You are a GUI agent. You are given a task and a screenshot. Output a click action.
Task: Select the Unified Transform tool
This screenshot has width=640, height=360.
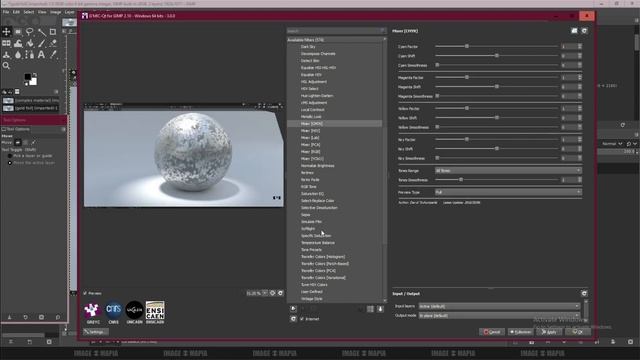[6, 43]
